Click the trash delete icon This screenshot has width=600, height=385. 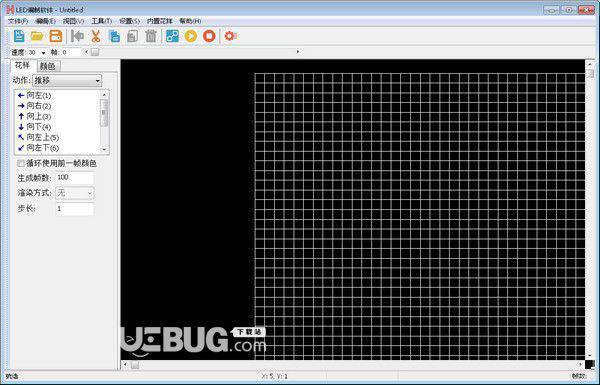tap(151, 36)
